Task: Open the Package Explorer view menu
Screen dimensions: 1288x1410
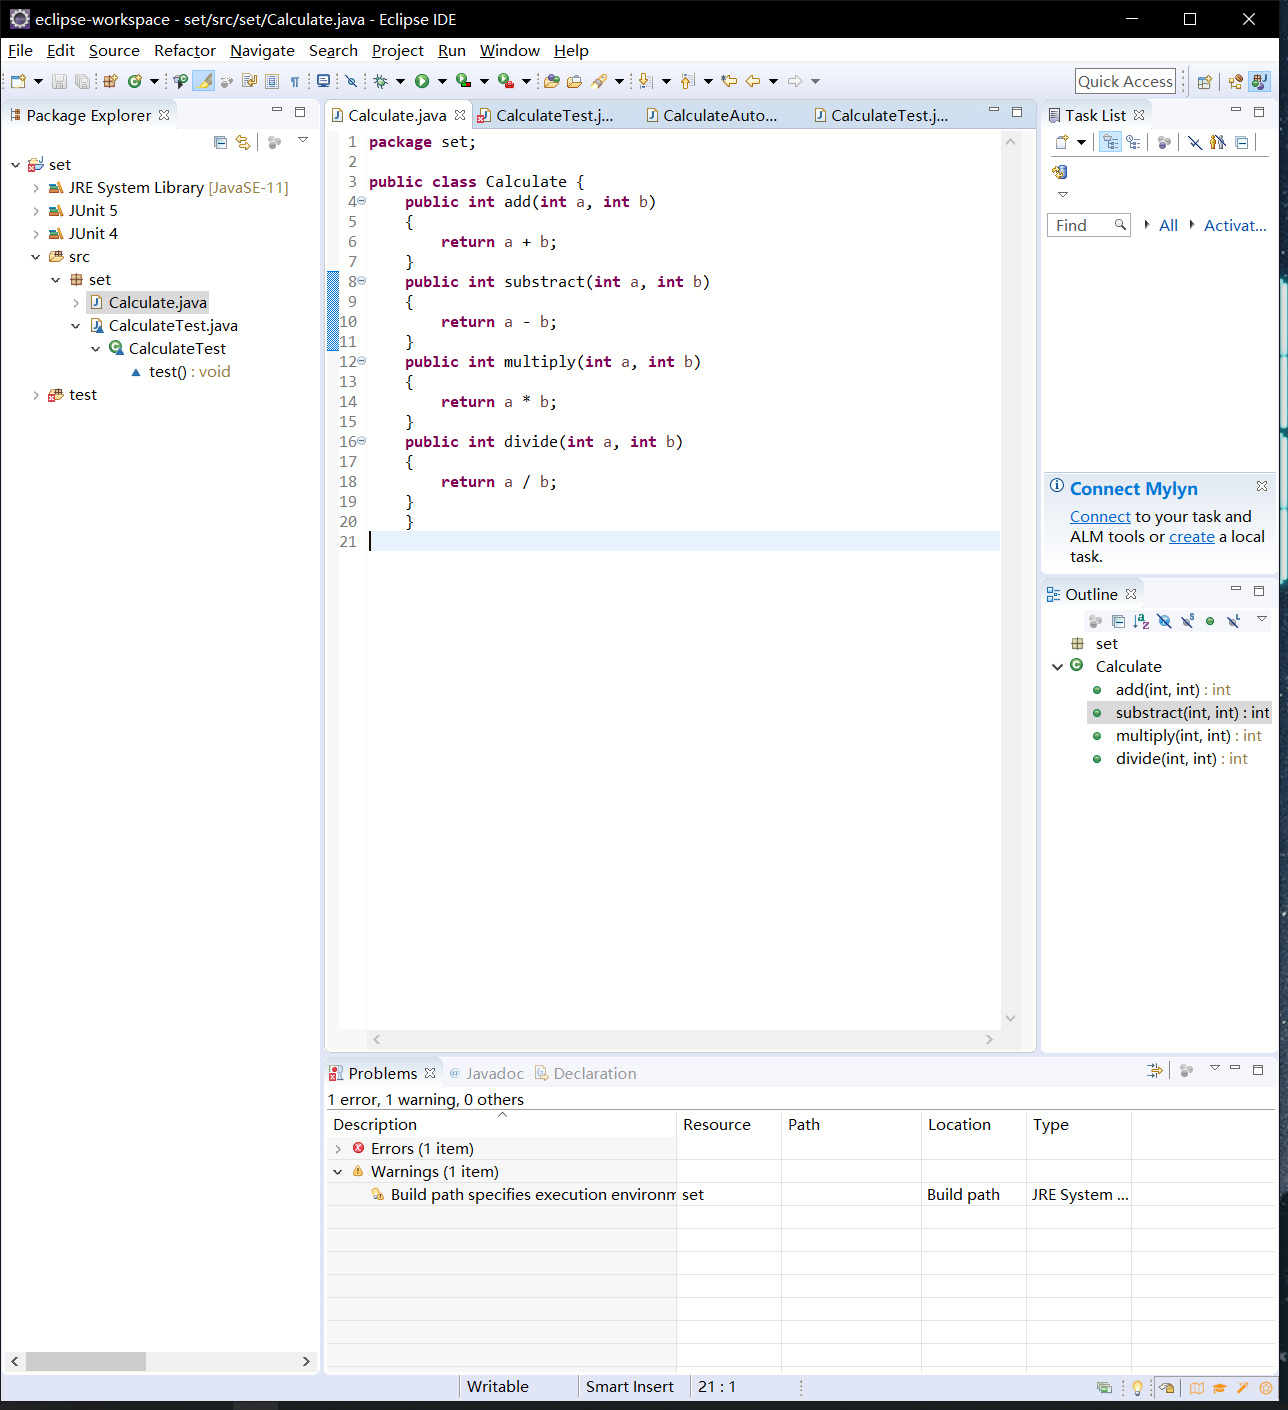Action: [303, 141]
